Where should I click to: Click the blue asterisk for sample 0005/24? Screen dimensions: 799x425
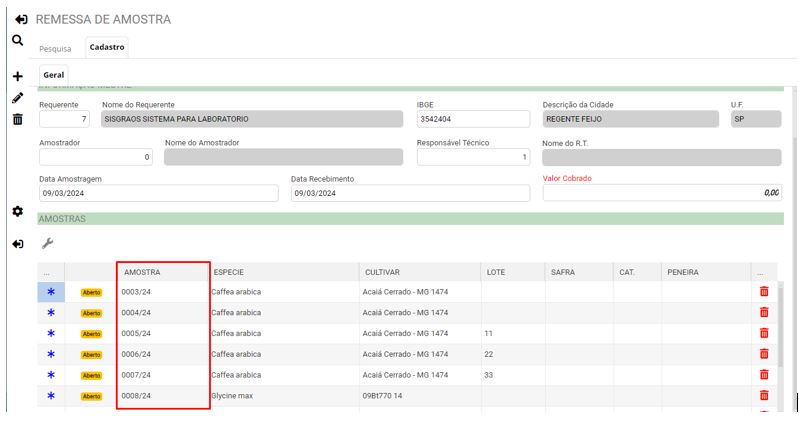click(x=51, y=333)
